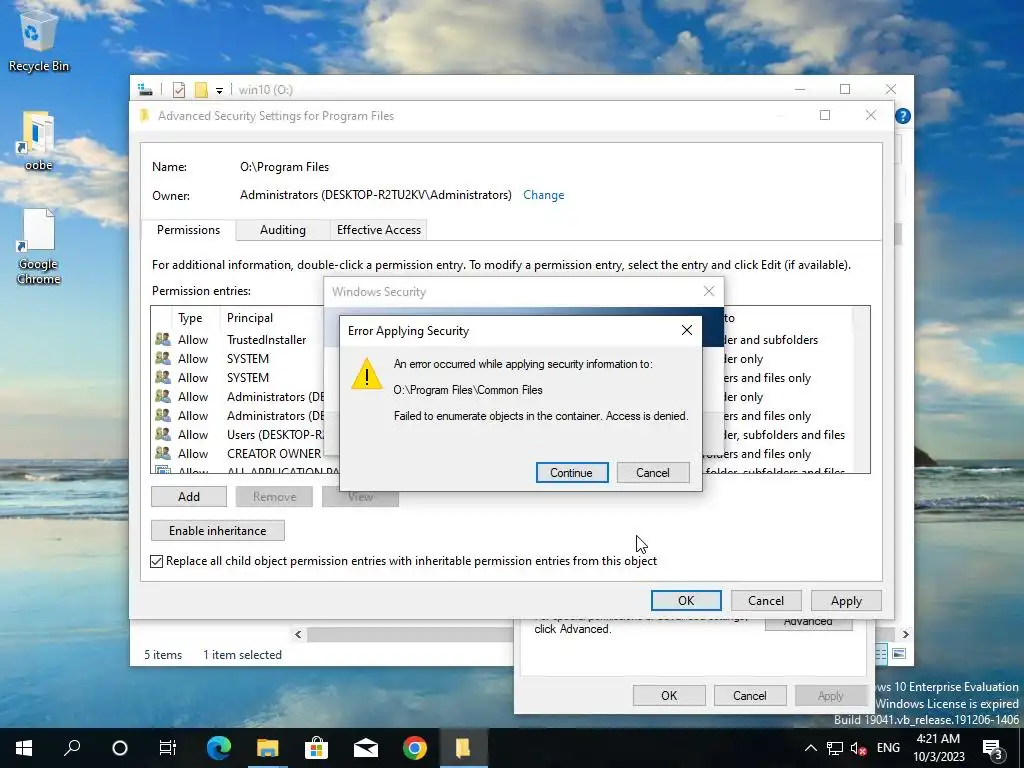Open the notification center icon
Viewport: 1024px width, 768px height.
click(993, 748)
